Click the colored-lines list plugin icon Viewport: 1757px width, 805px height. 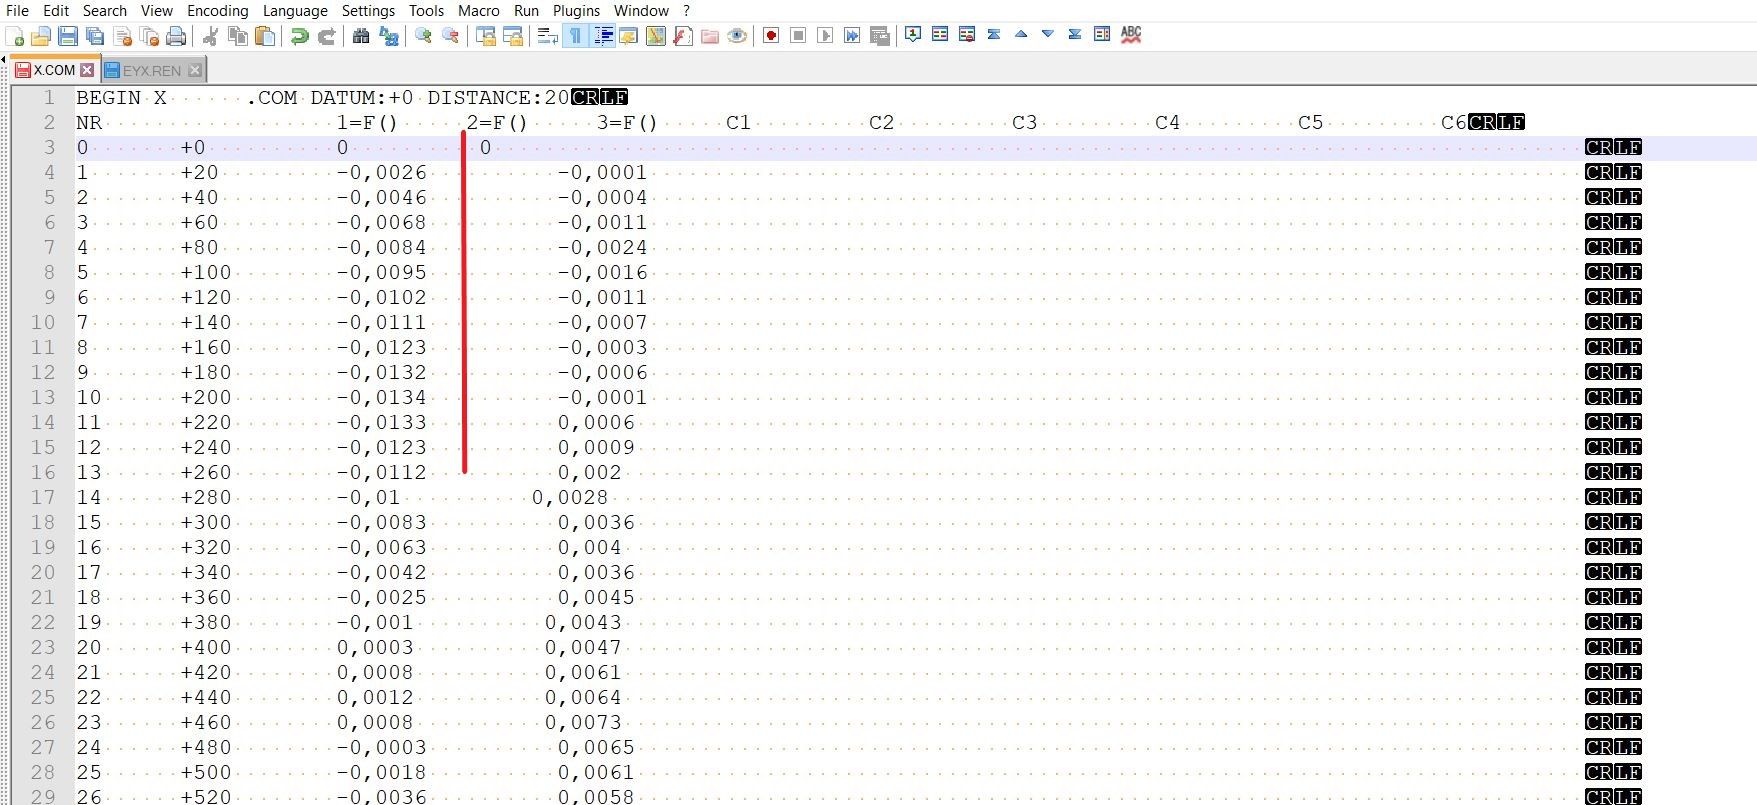click(x=940, y=34)
